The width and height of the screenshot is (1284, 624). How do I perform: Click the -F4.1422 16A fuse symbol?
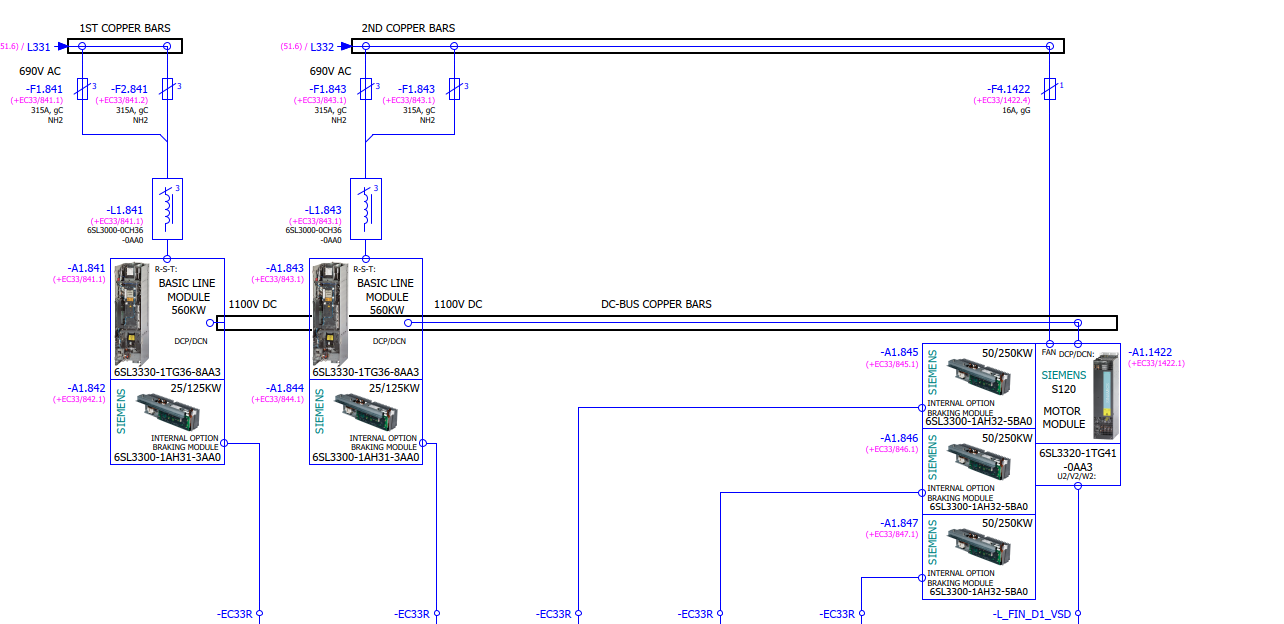click(x=1050, y=89)
